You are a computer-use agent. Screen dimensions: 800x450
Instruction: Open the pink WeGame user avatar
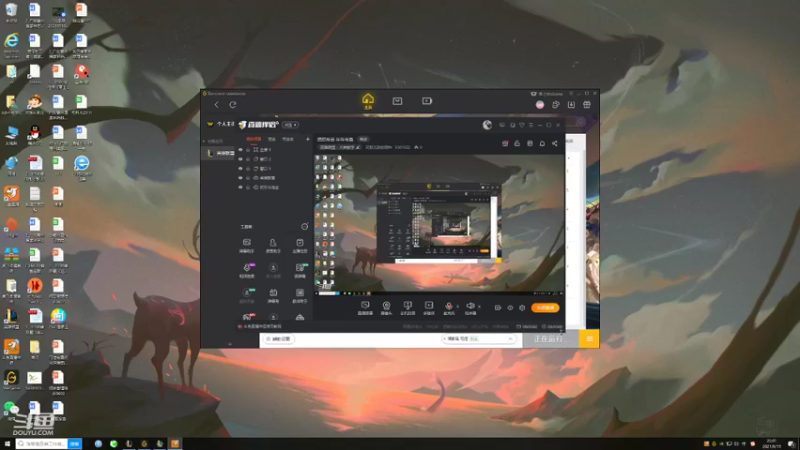540,105
